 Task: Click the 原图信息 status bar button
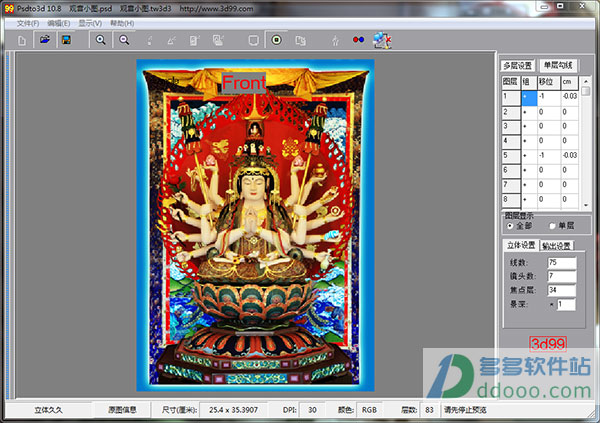pyautogui.click(x=122, y=410)
